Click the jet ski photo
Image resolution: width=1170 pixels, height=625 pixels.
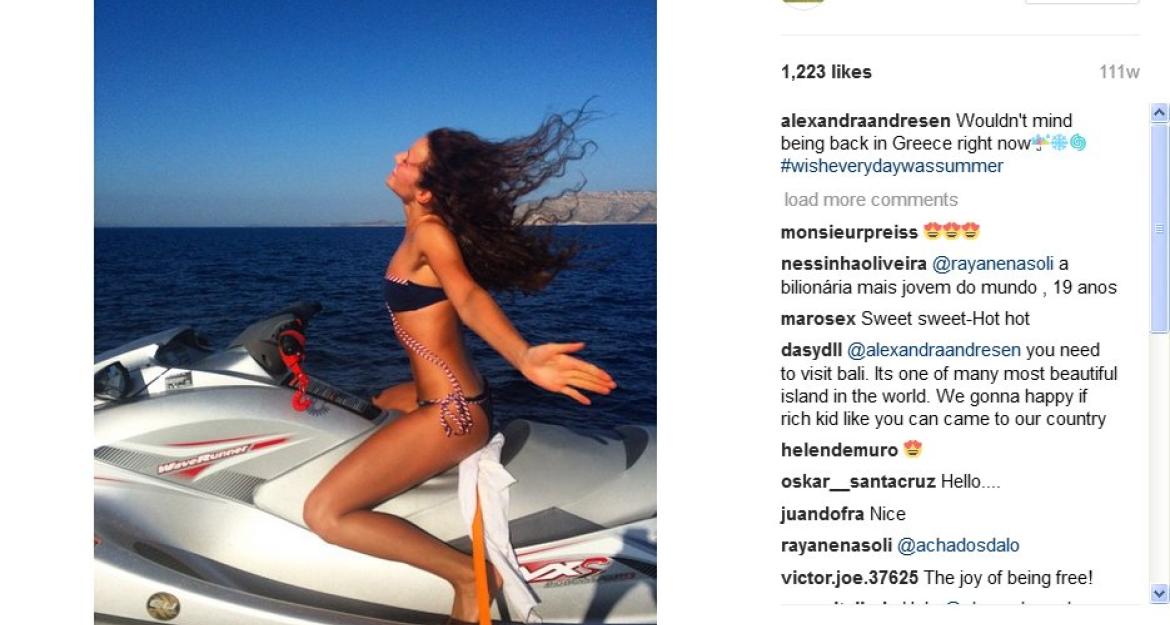(x=375, y=312)
